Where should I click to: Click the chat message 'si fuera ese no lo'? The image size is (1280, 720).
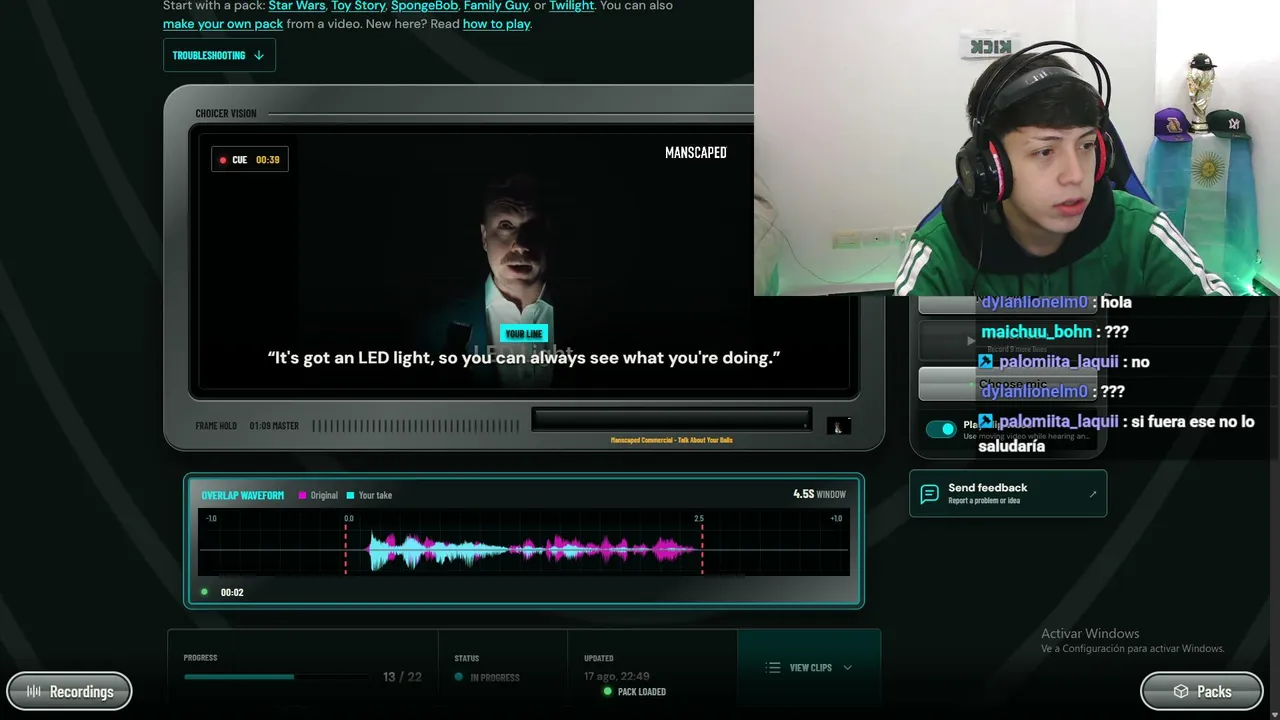tap(1193, 422)
